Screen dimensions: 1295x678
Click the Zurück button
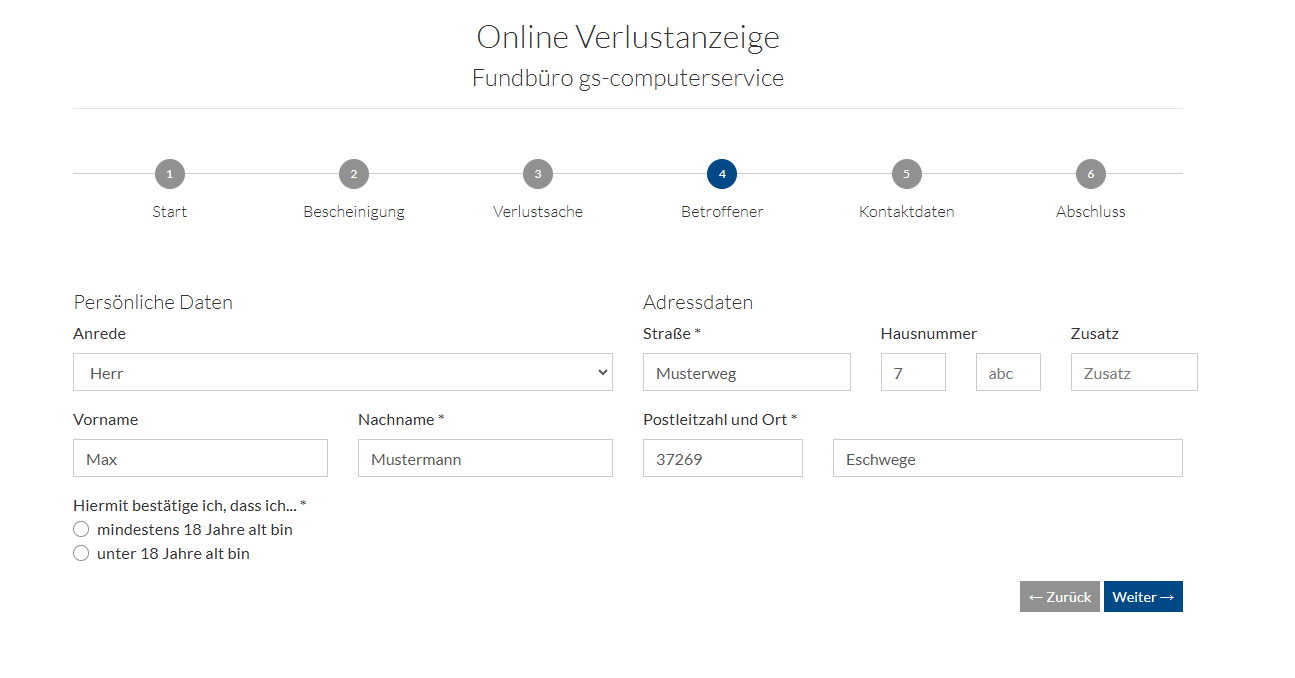tap(1059, 597)
